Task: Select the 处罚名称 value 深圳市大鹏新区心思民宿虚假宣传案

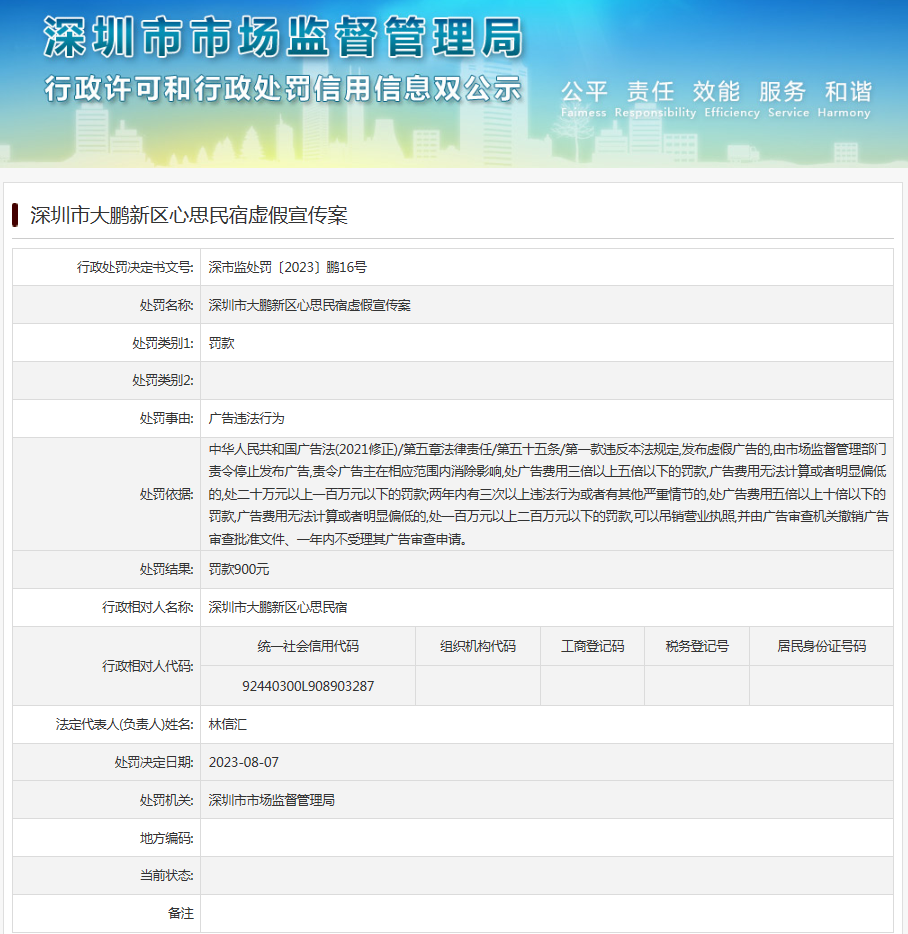Action: 309,306
